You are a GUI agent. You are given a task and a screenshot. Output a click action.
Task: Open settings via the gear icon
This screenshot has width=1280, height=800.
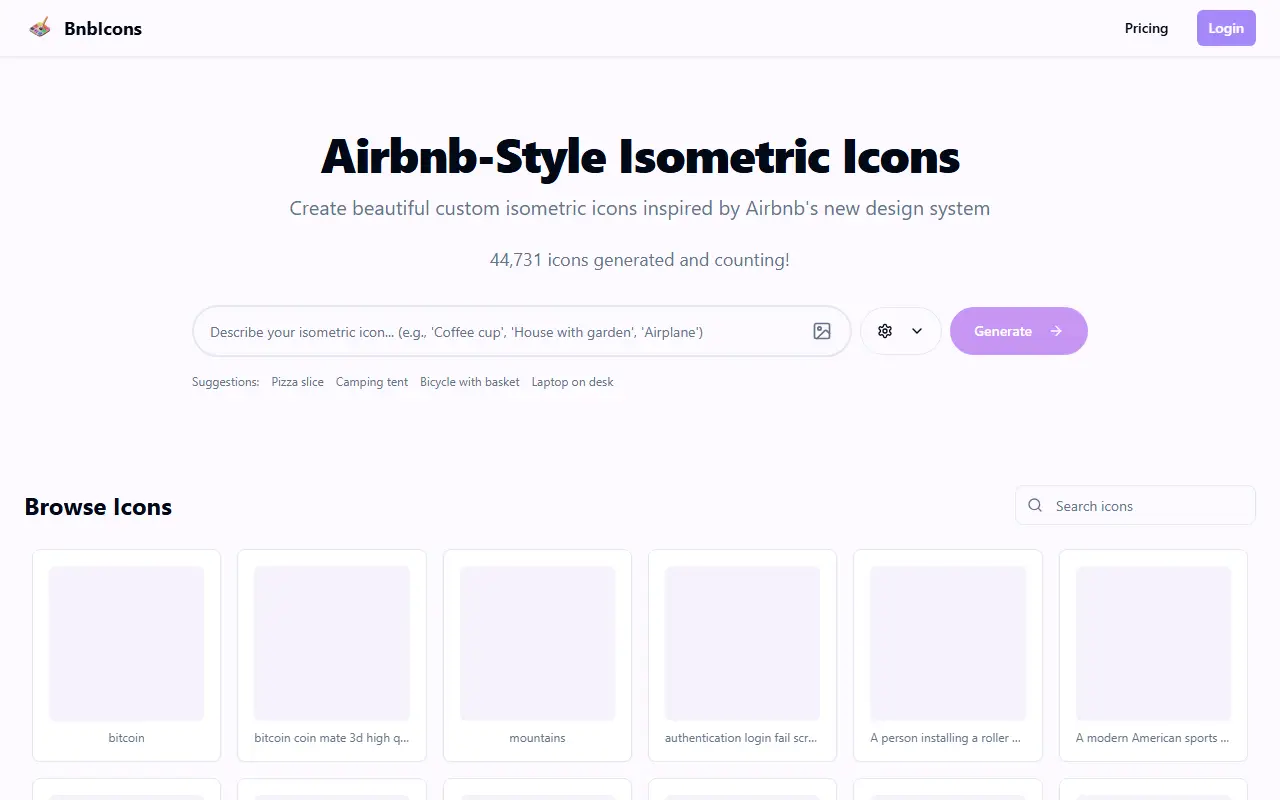click(885, 331)
